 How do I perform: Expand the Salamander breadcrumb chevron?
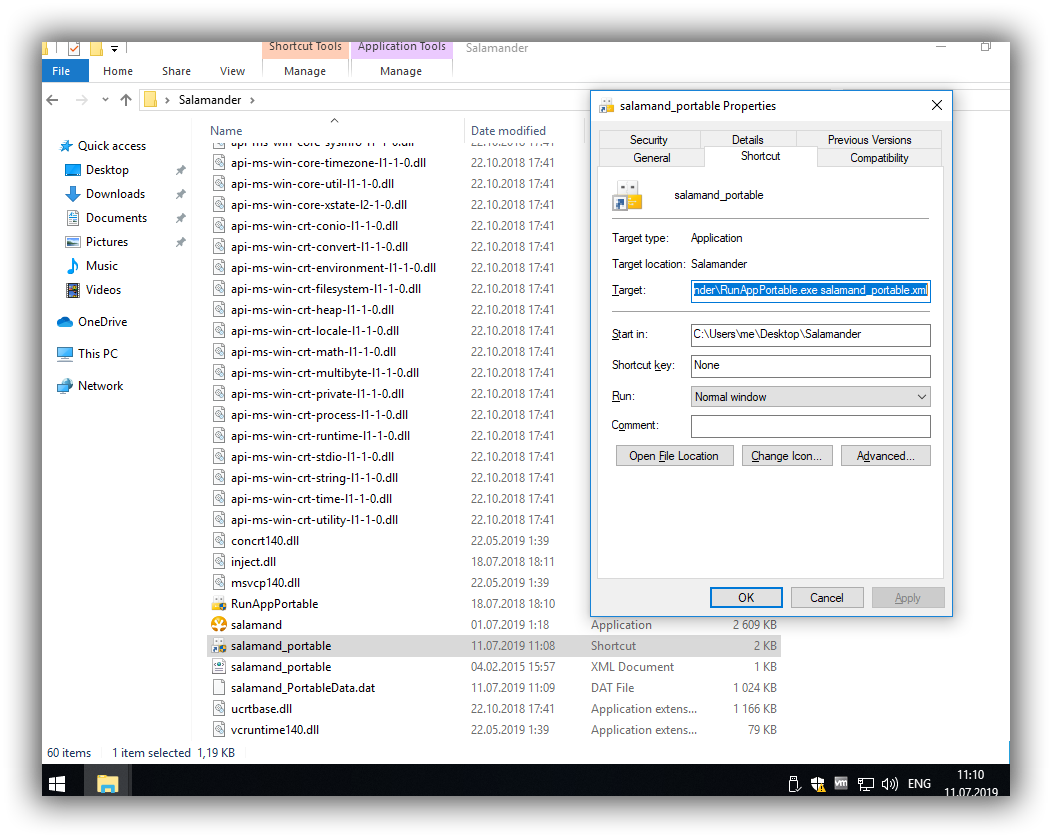coord(252,100)
